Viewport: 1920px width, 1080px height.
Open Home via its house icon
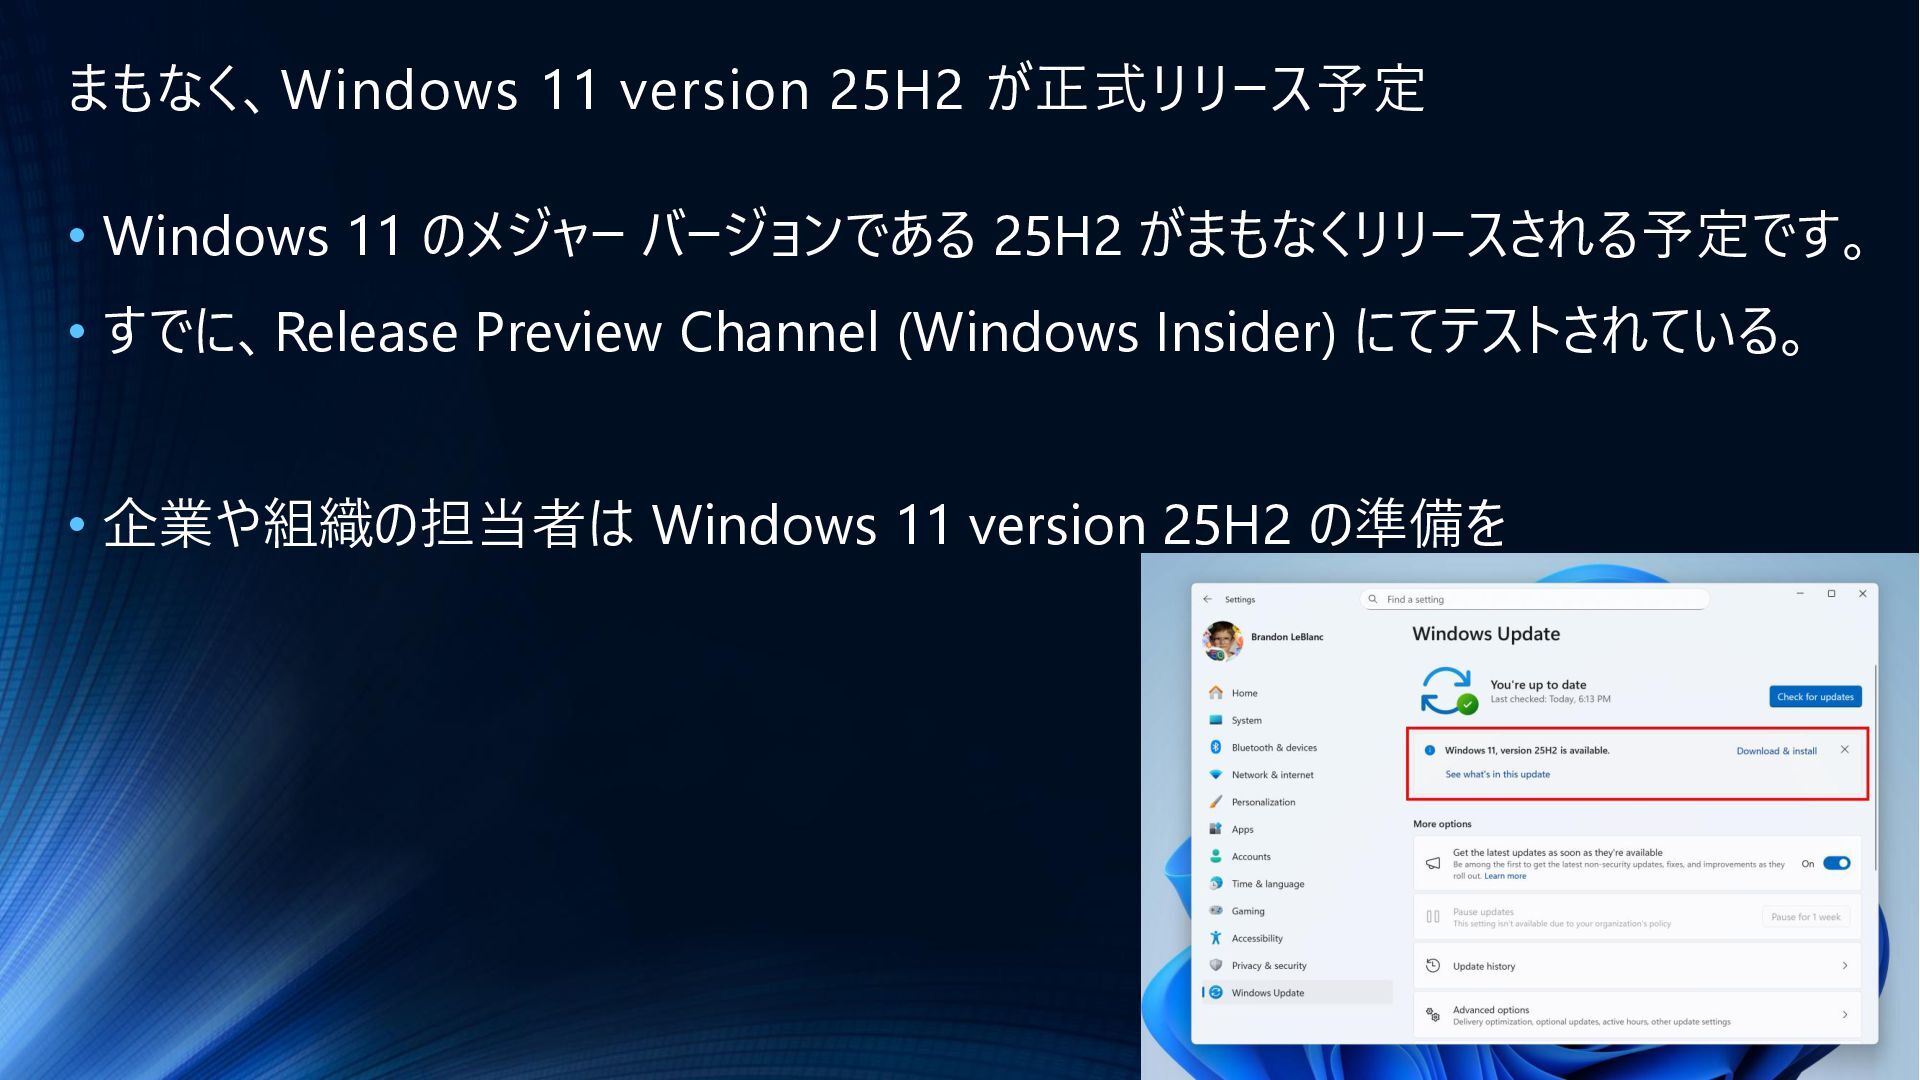[x=1216, y=693]
